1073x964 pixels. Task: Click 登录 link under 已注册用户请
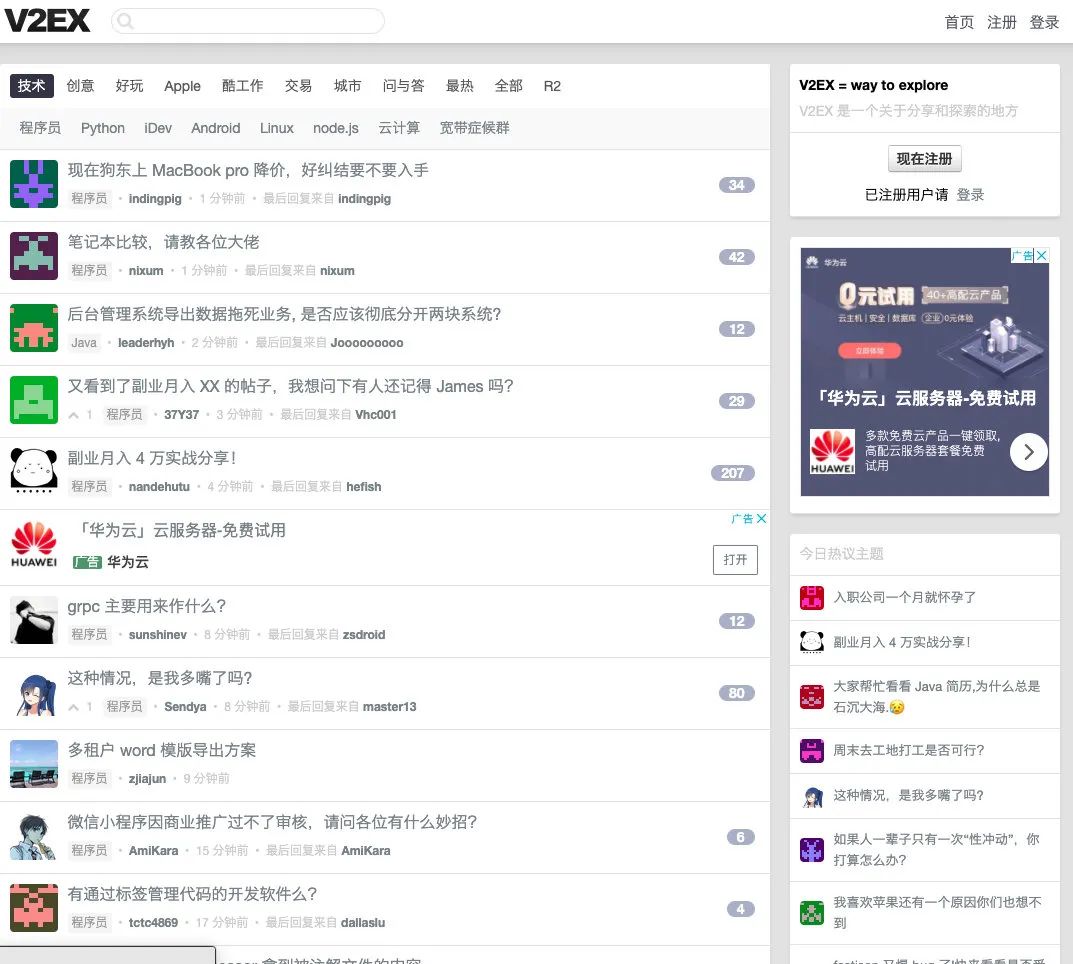970,195
